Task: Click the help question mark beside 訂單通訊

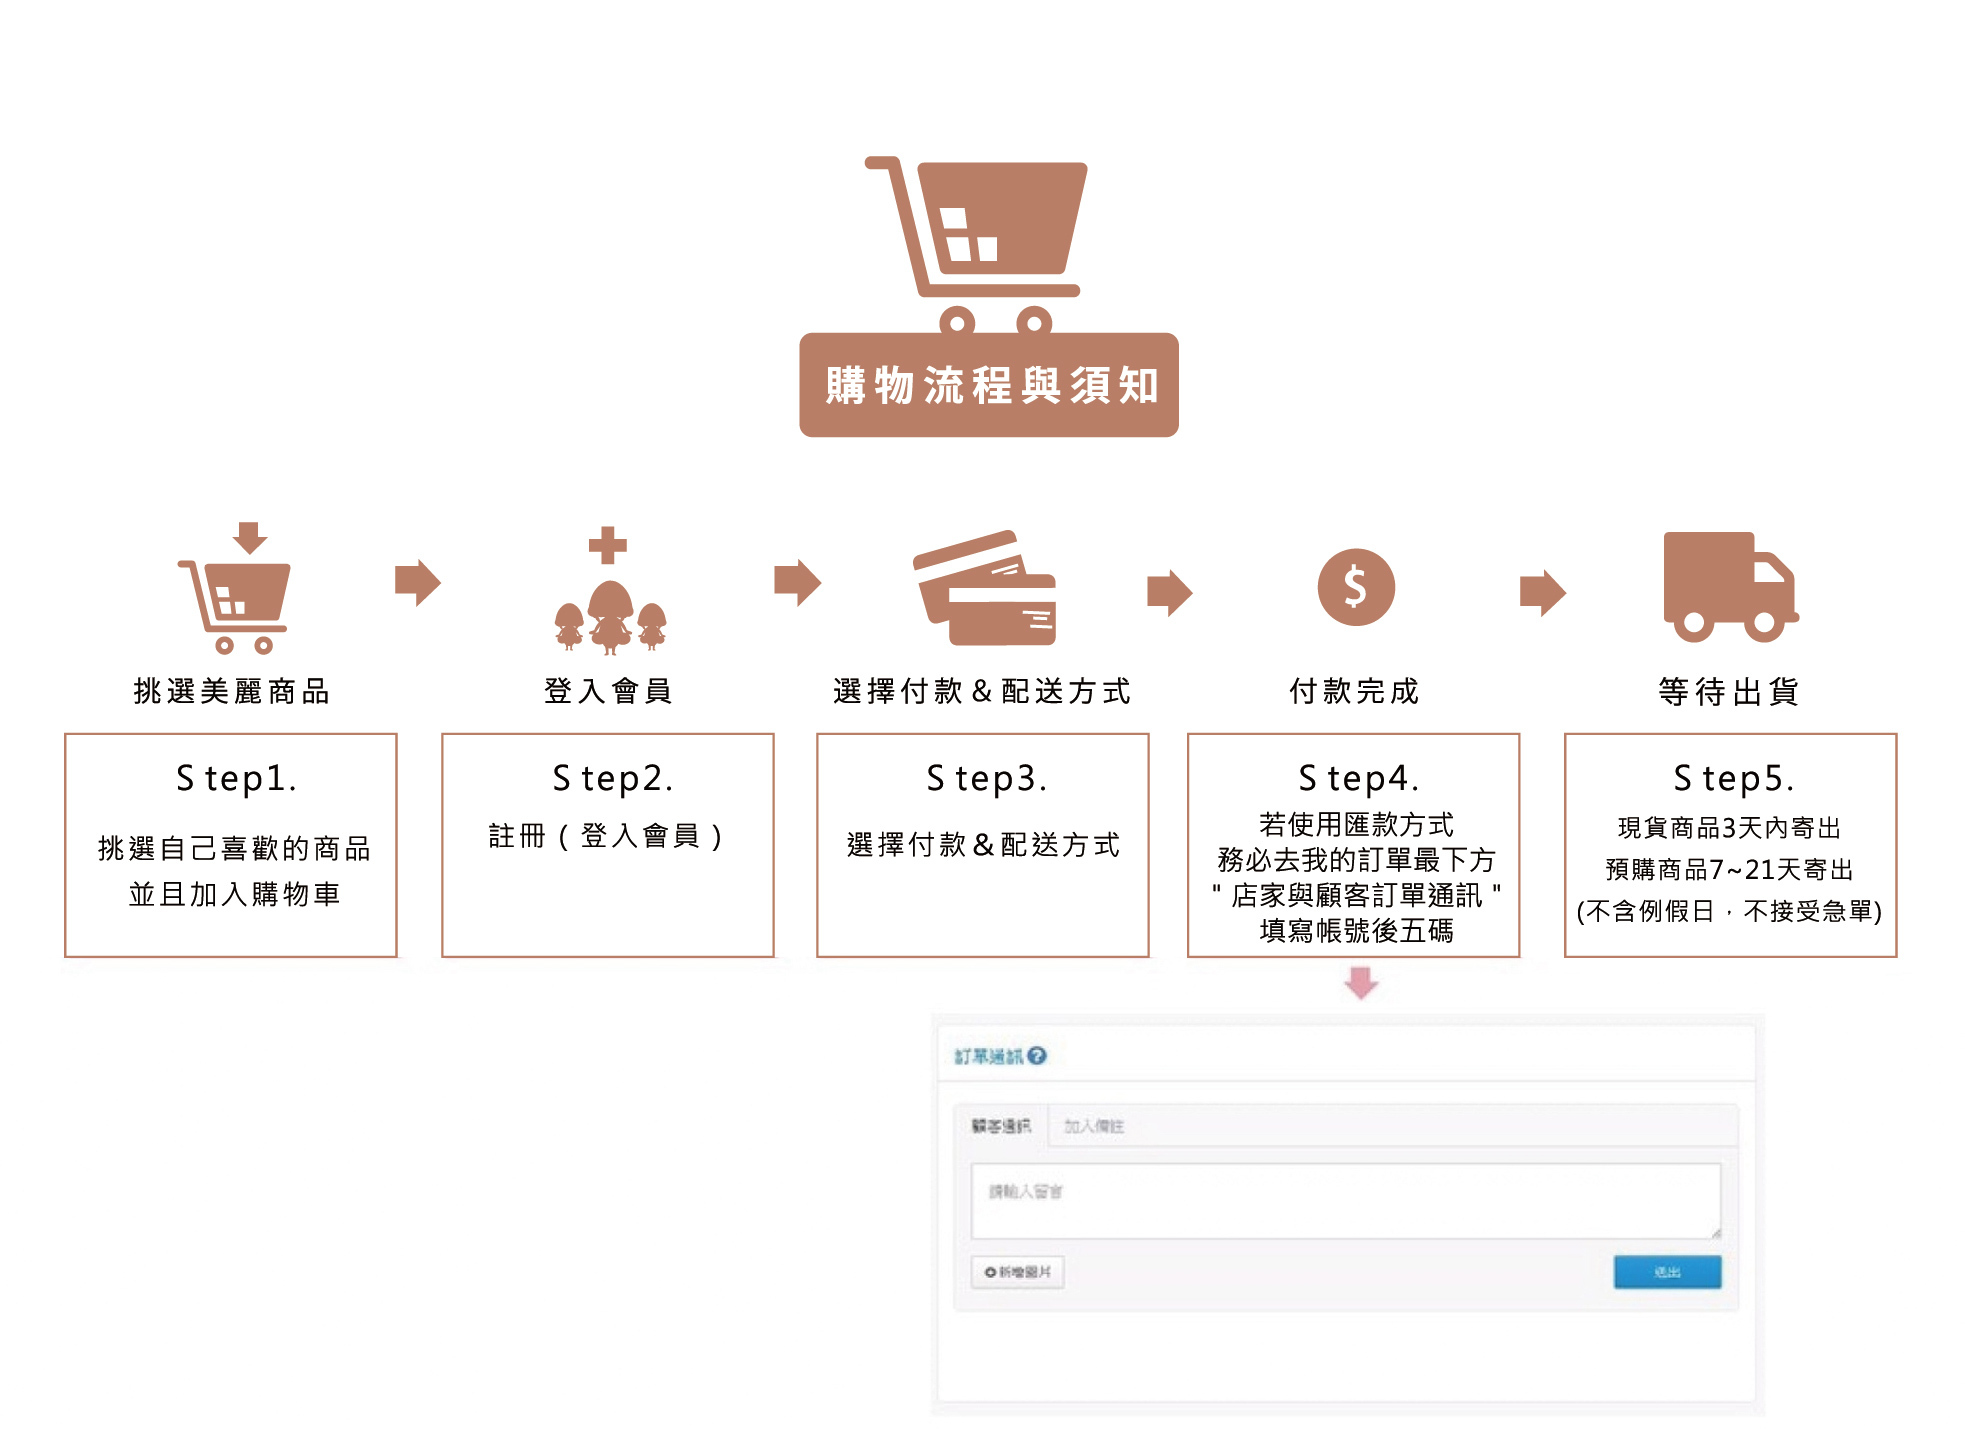Action: pyautogui.click(x=1037, y=1056)
